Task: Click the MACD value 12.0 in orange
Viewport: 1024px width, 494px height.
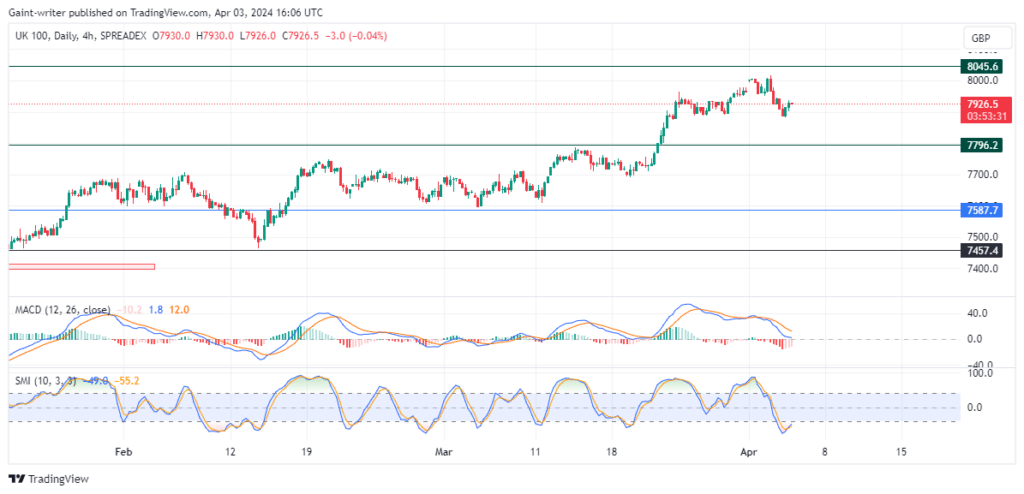Action: [178, 309]
